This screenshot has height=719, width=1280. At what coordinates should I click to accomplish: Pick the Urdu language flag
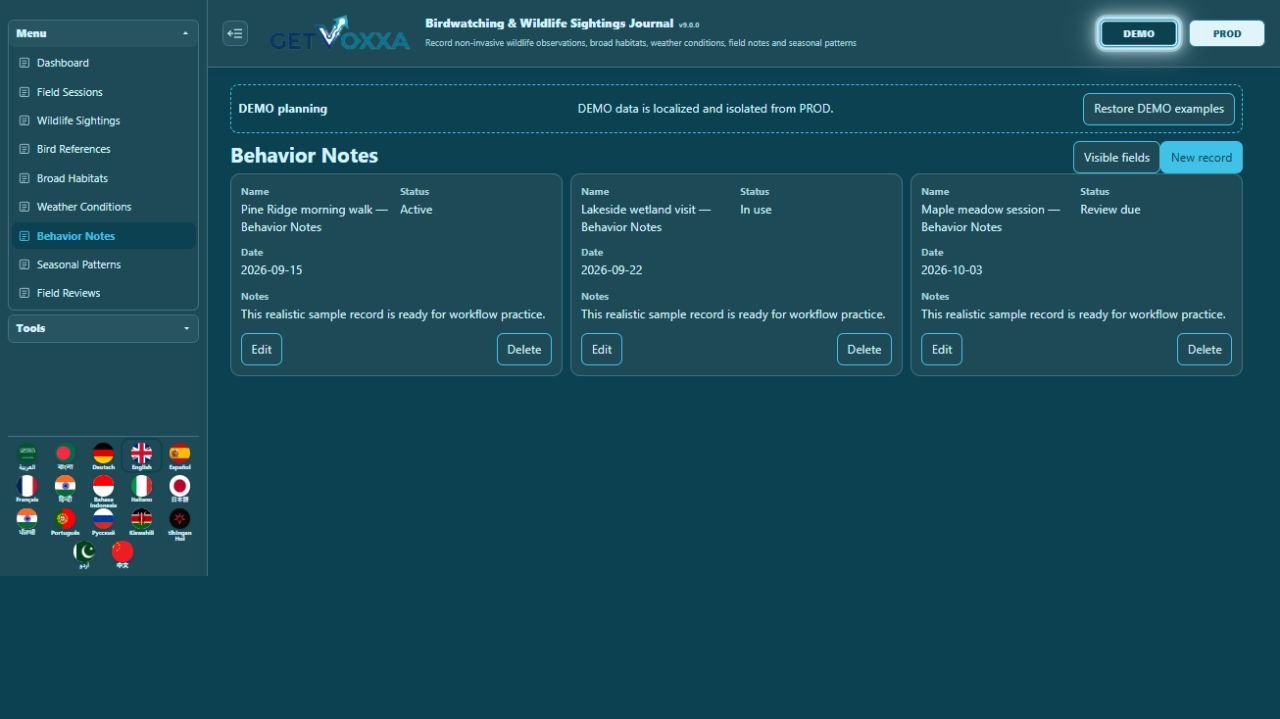pos(84,554)
